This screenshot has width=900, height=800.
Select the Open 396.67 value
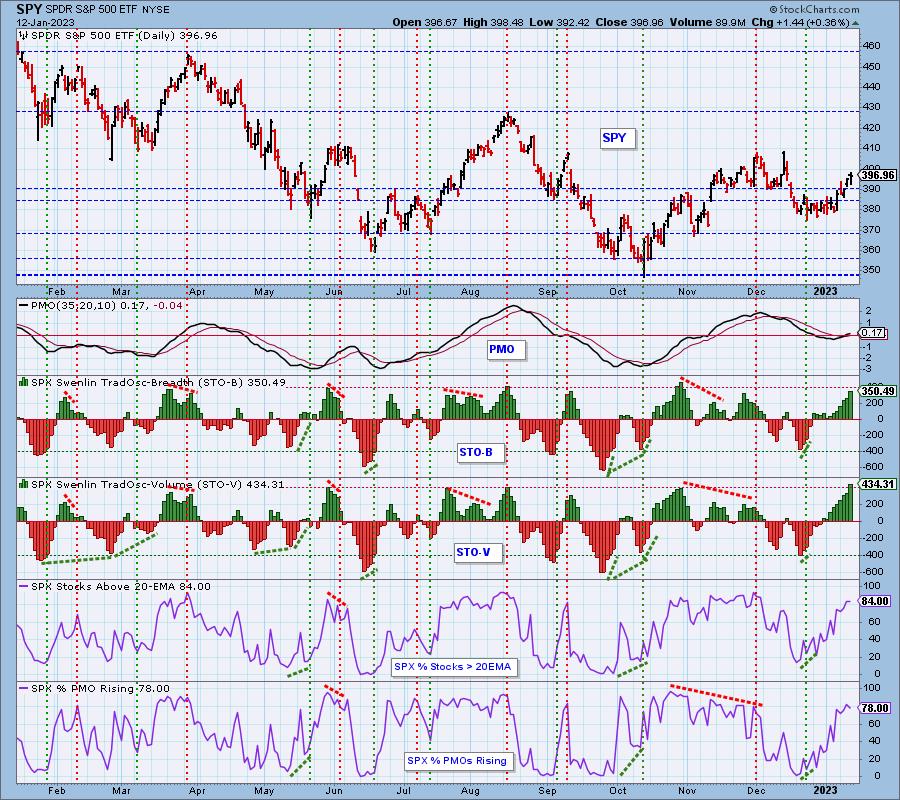click(x=425, y=22)
